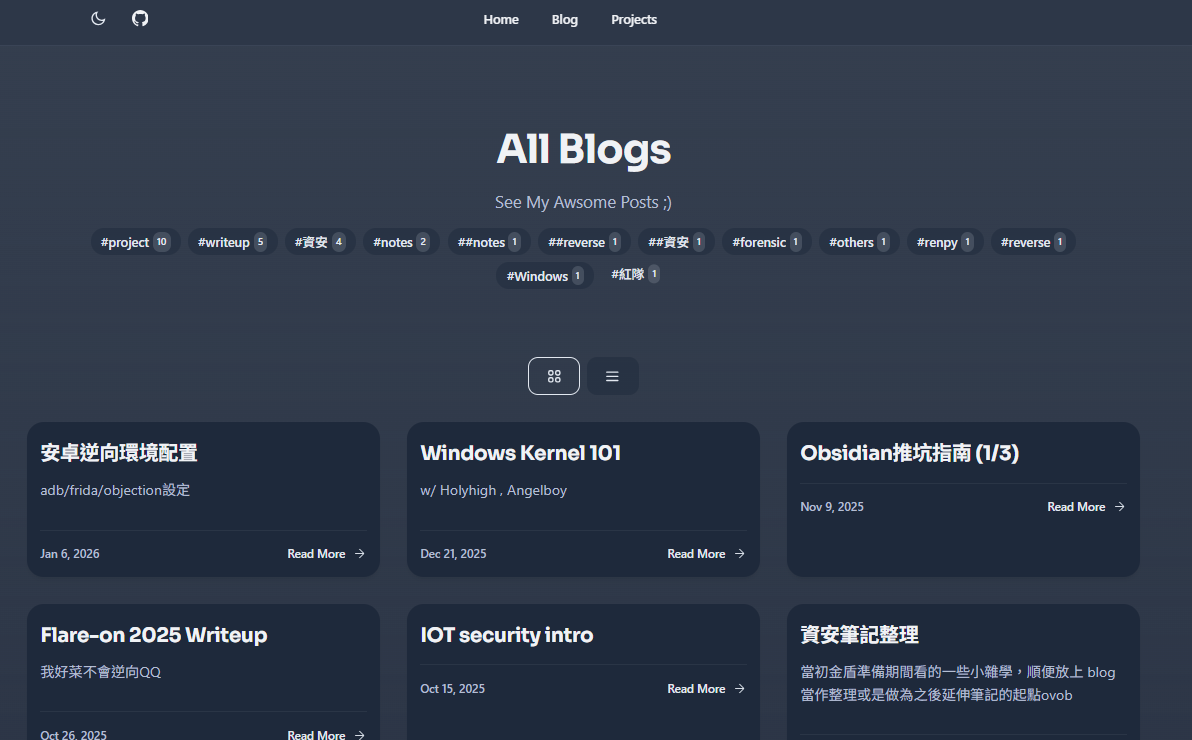Screen dimensions: 1192x740
Task: Switch to list view layout
Action: [x=612, y=376]
